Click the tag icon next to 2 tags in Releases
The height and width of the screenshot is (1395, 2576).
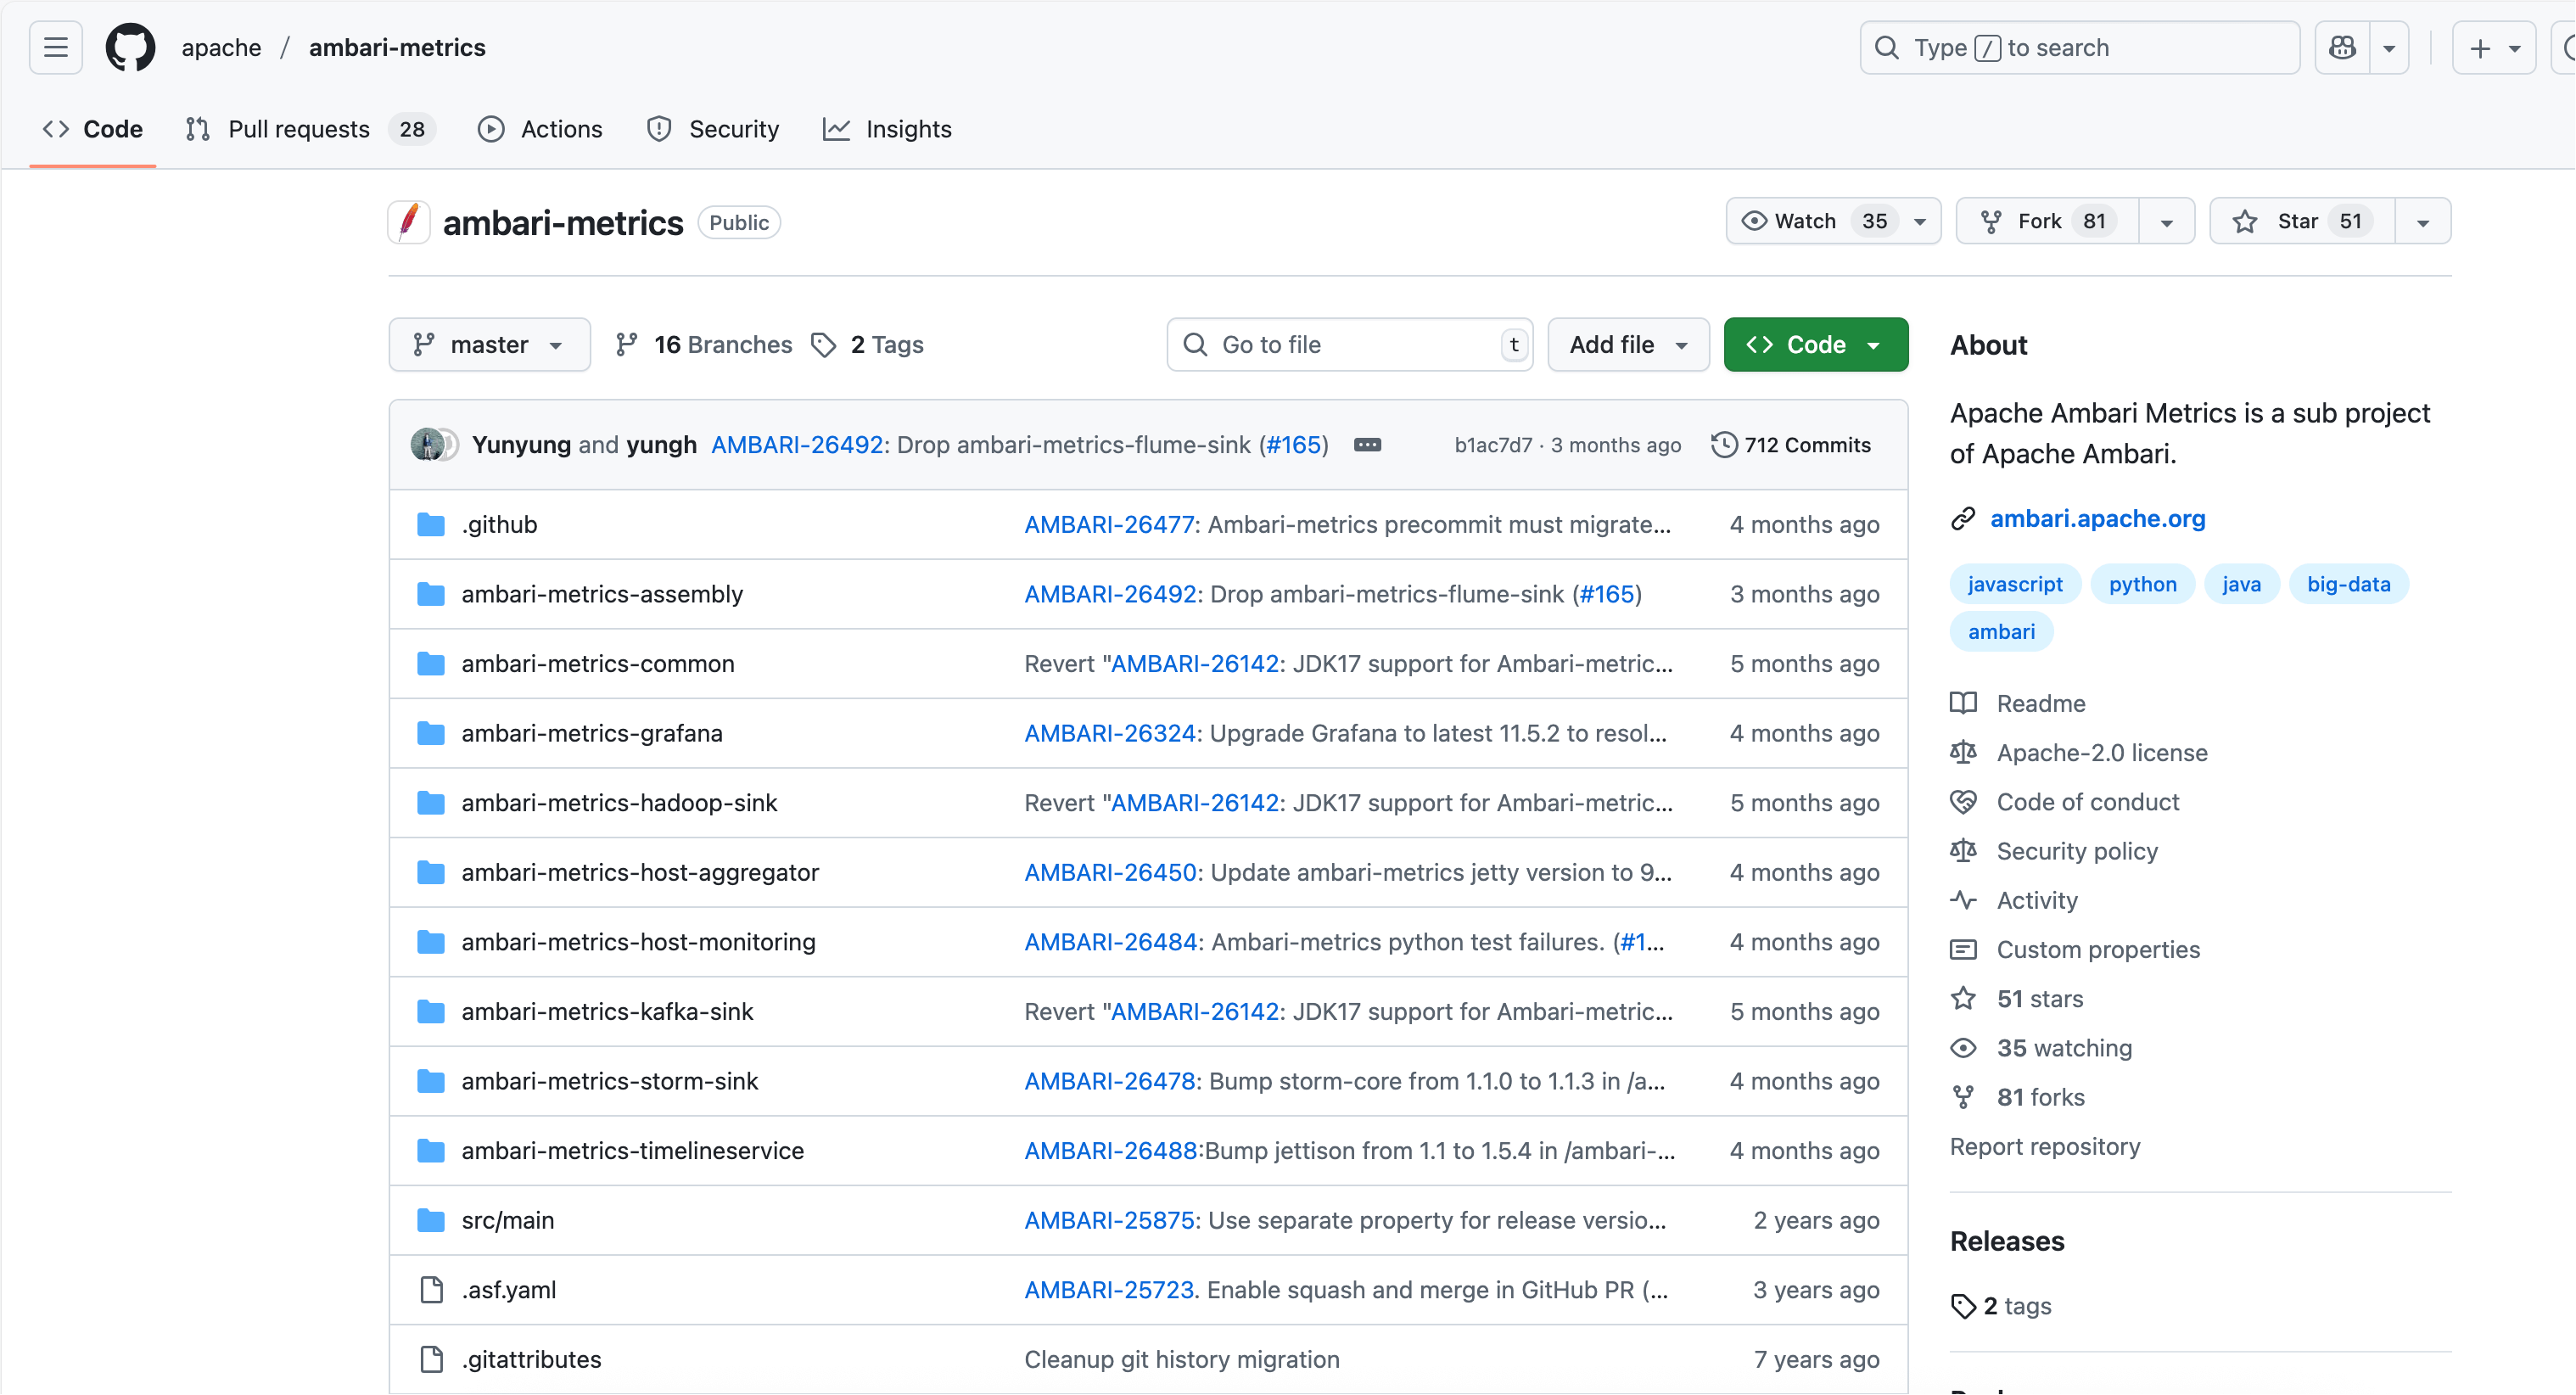1963,1306
